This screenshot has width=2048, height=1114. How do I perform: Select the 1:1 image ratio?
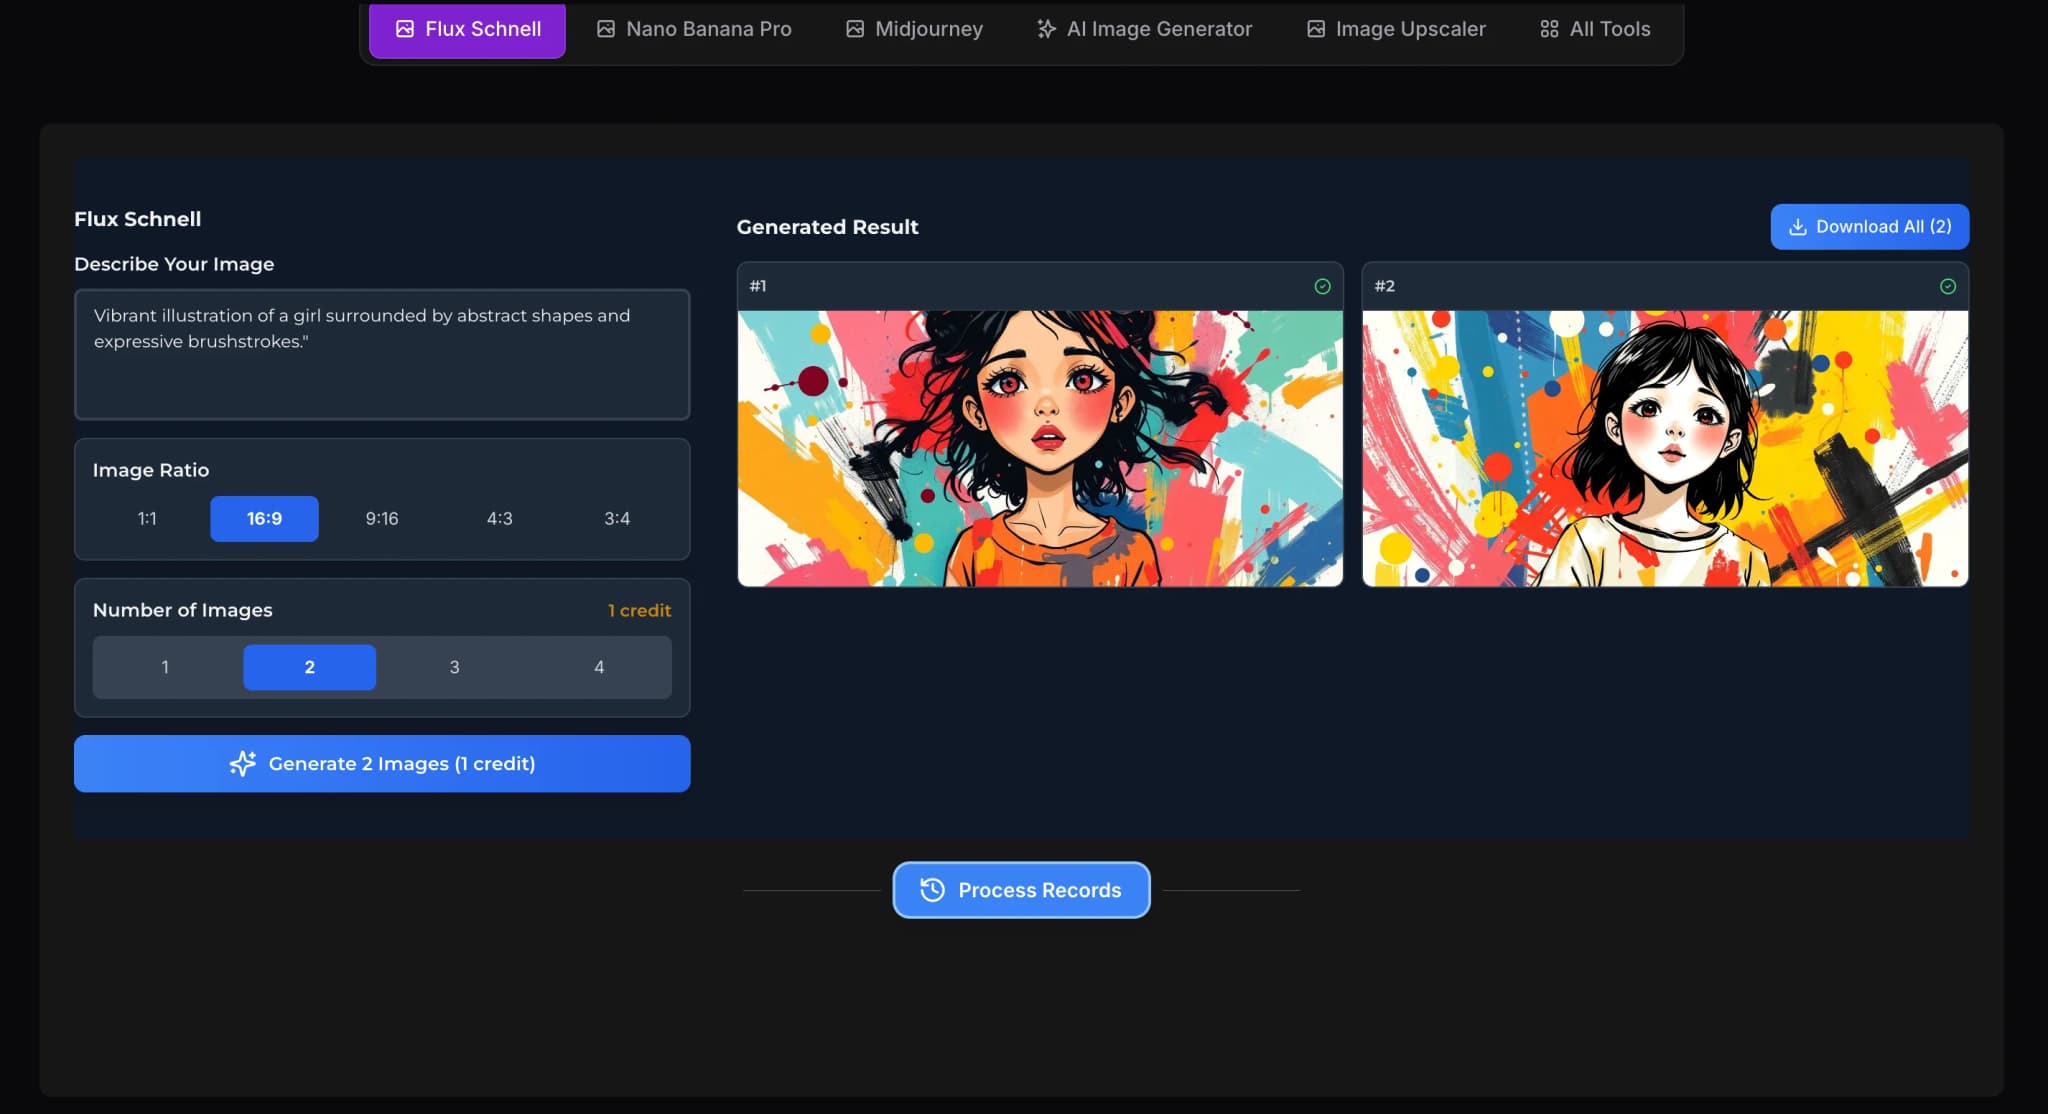click(147, 518)
